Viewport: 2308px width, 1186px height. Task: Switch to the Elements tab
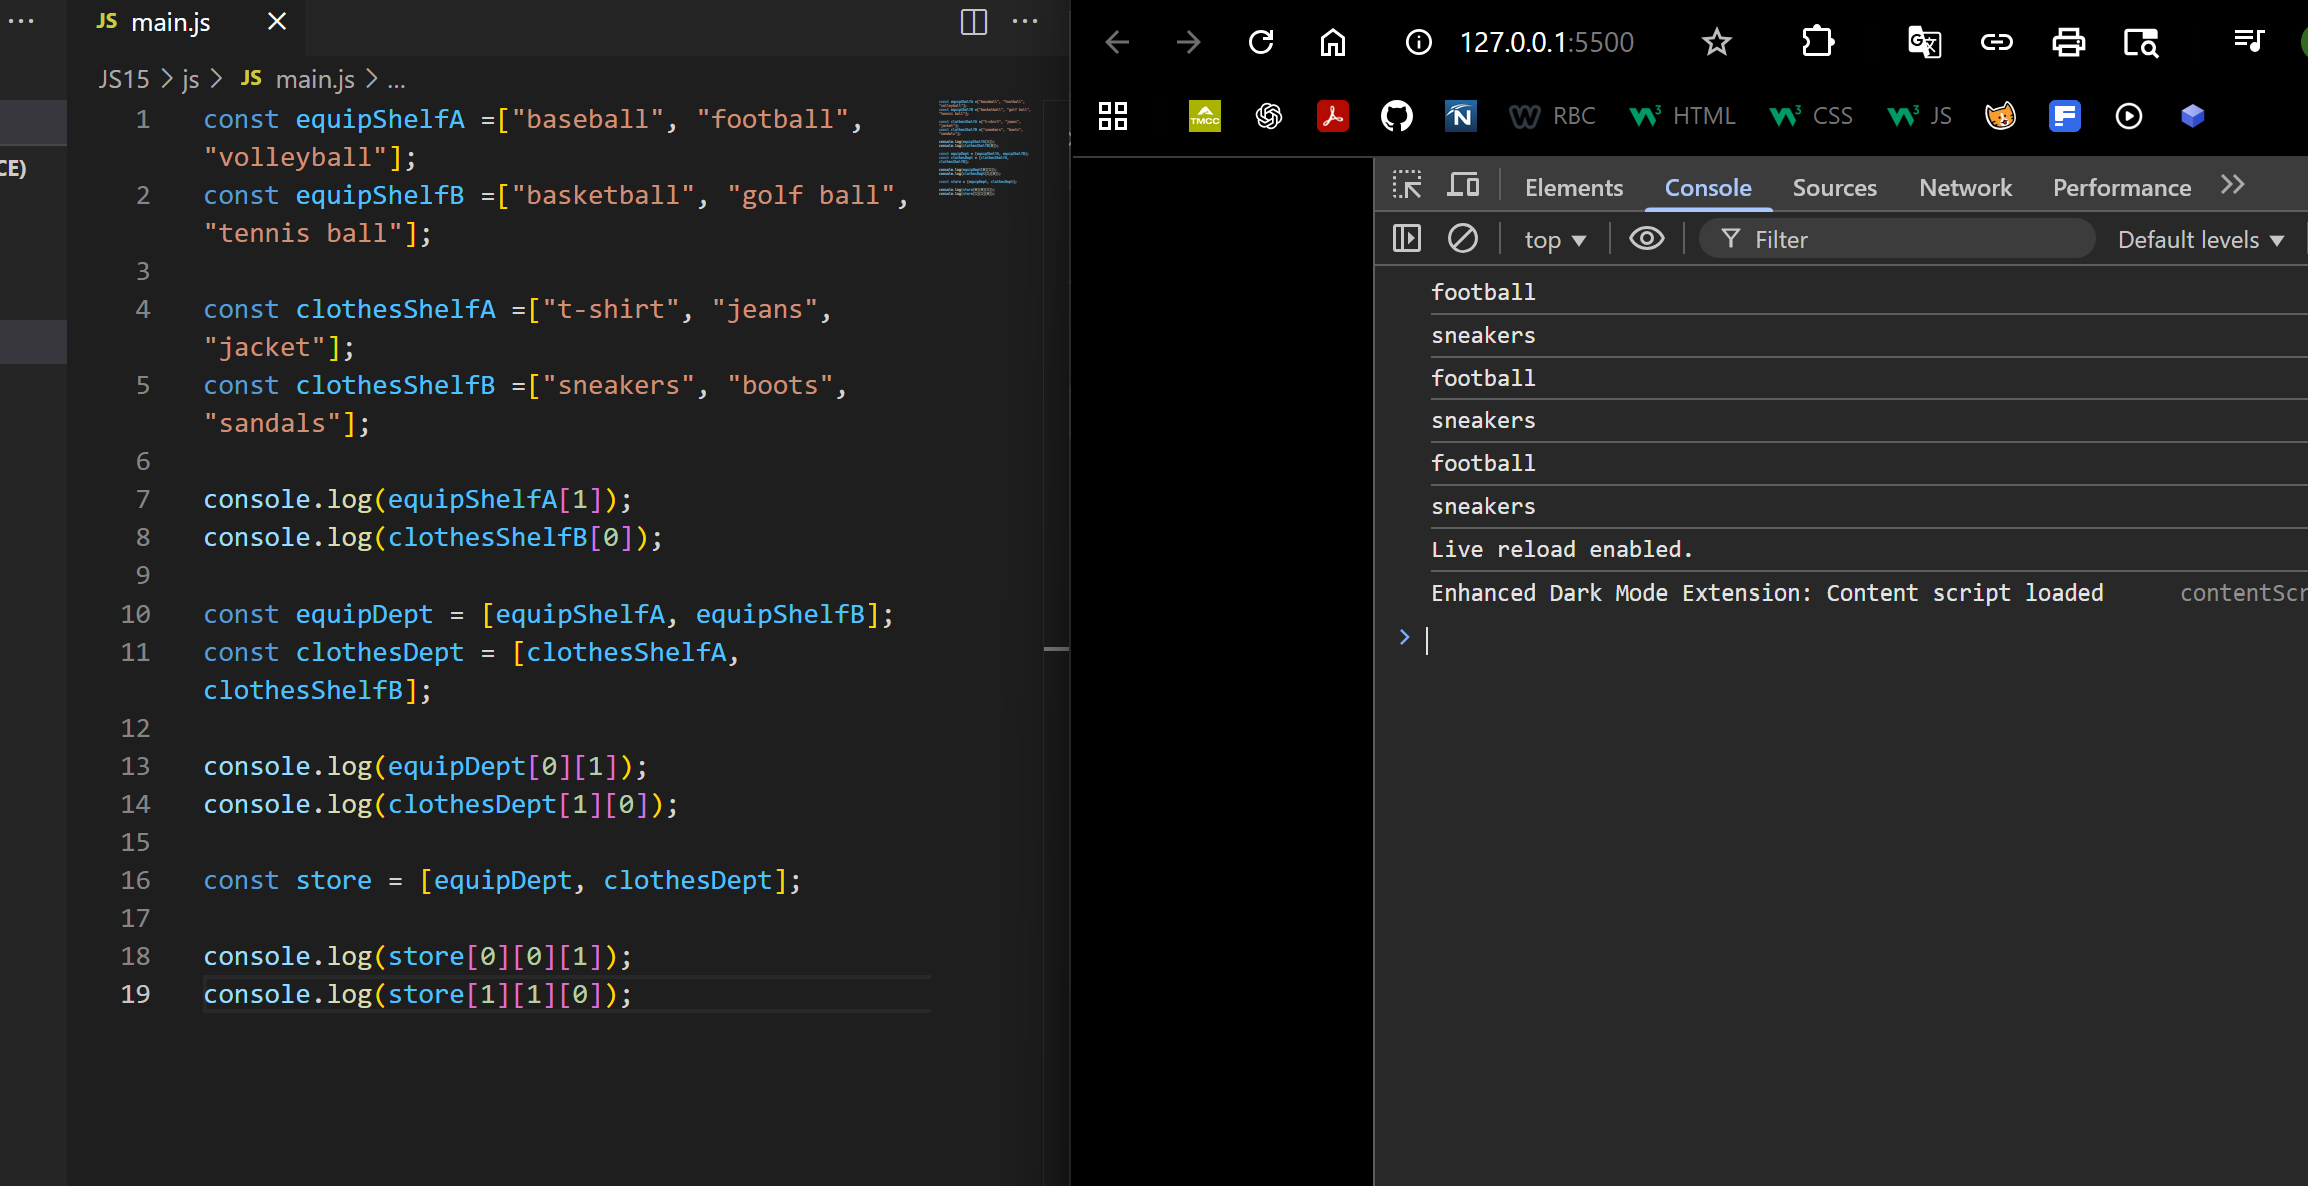[1573, 188]
